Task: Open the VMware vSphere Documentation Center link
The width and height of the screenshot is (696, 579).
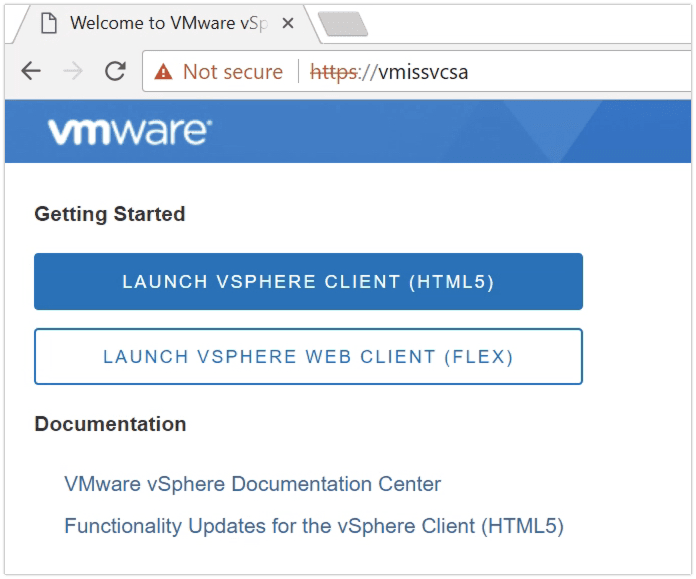Action: point(253,484)
